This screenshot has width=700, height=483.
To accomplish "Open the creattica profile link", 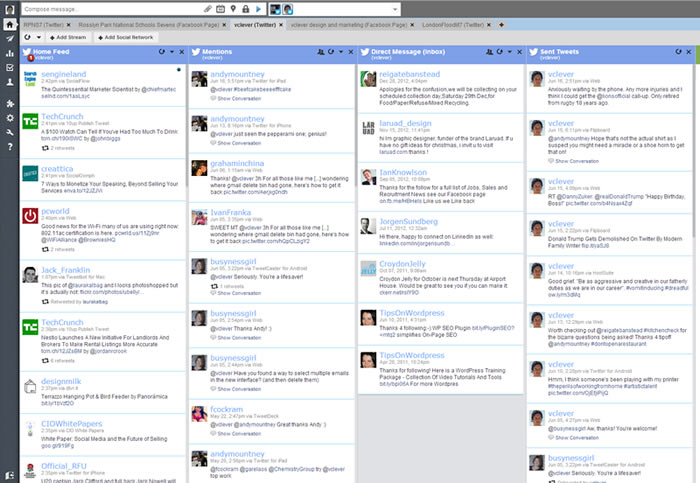I will (57, 169).
